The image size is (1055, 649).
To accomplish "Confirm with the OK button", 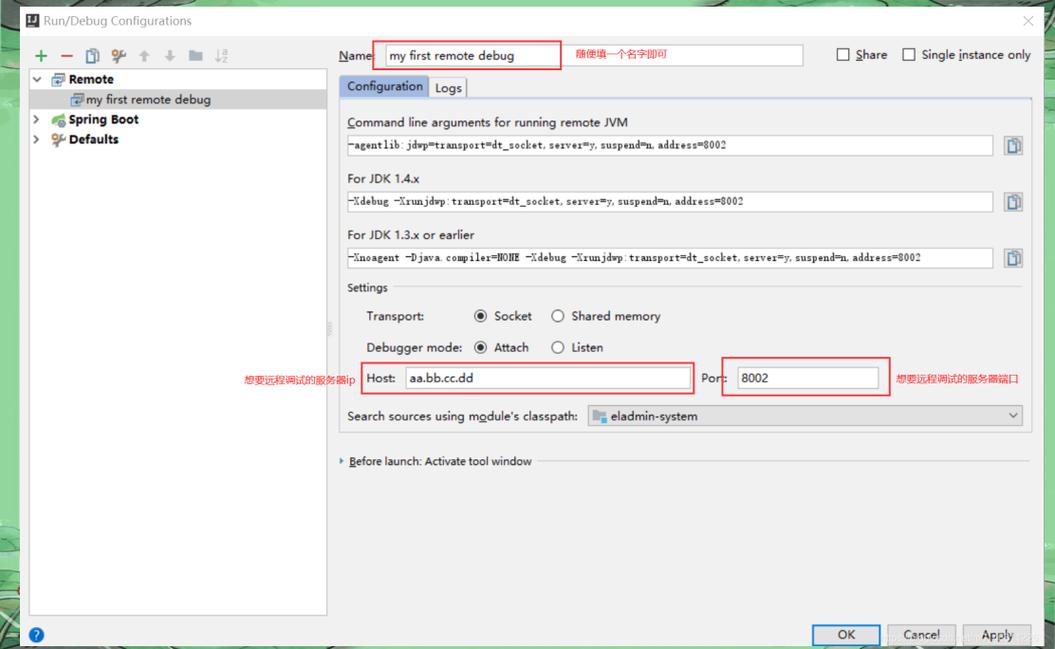I will tap(846, 634).
